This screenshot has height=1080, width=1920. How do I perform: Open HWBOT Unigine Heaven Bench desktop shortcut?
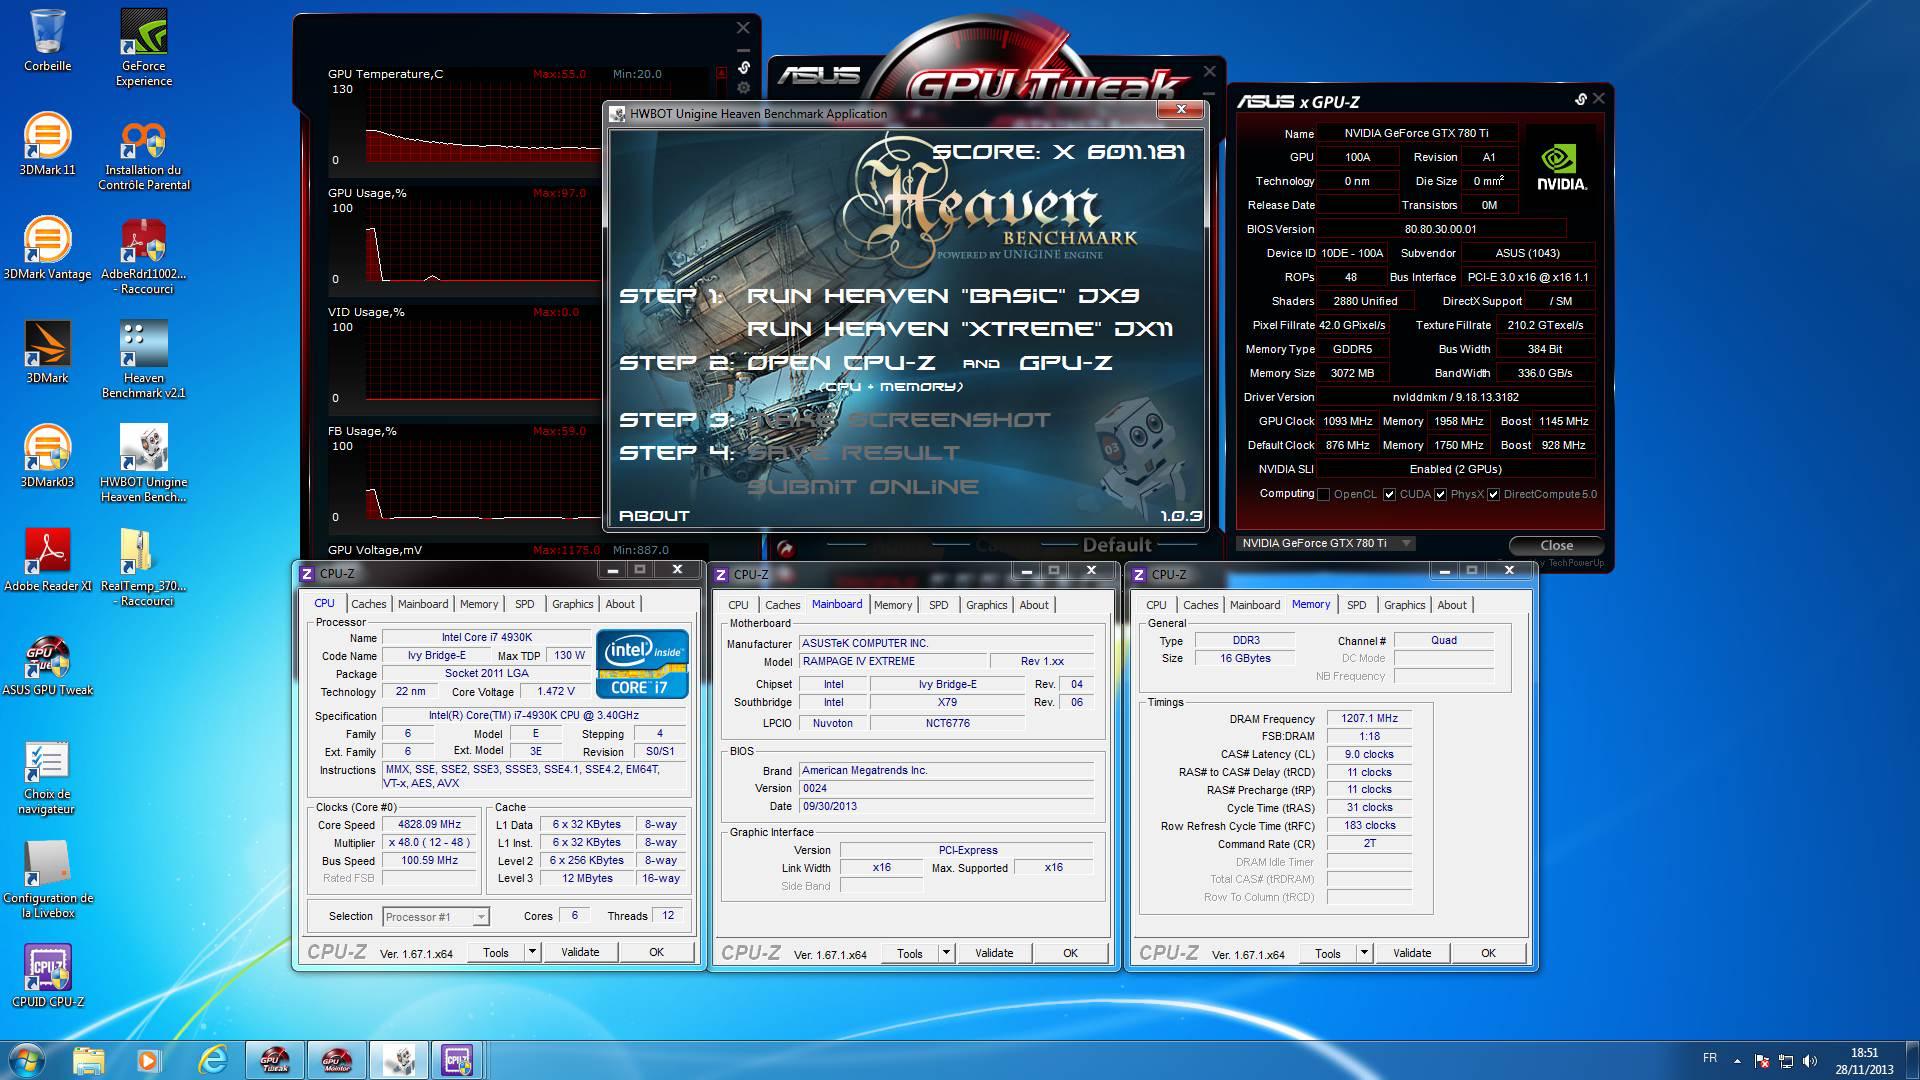coord(144,464)
